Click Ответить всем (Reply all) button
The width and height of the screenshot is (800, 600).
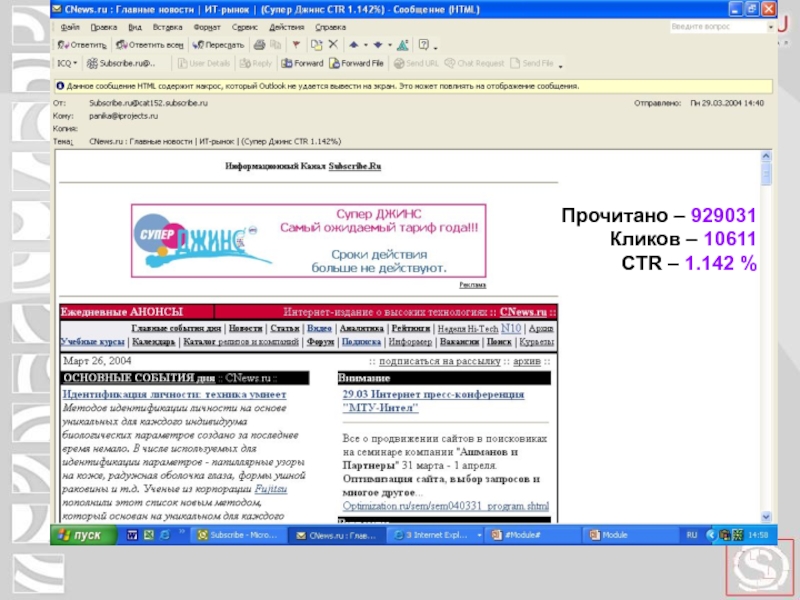[148, 45]
